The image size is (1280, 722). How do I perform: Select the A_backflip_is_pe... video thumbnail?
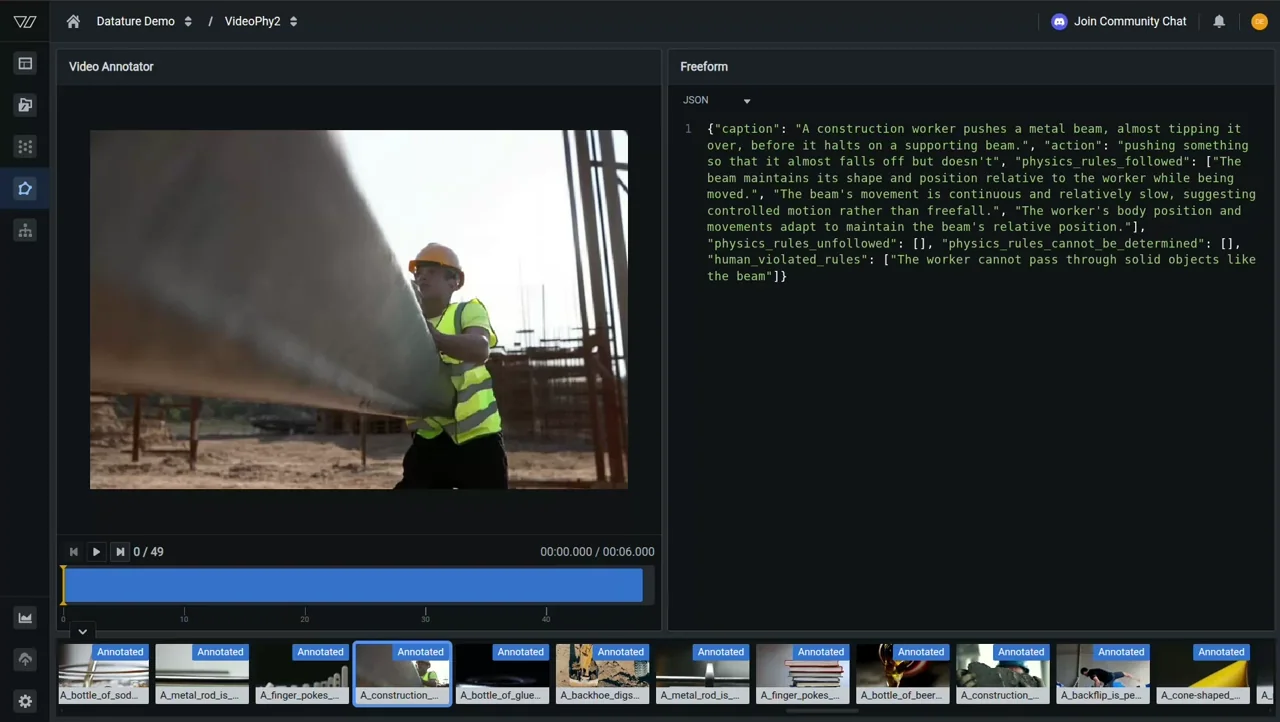tap(1102, 674)
